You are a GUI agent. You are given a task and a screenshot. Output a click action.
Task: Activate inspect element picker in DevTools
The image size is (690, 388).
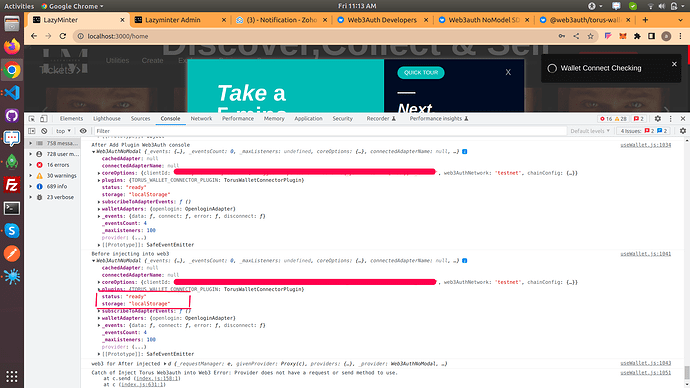pyautogui.click(x=32, y=119)
